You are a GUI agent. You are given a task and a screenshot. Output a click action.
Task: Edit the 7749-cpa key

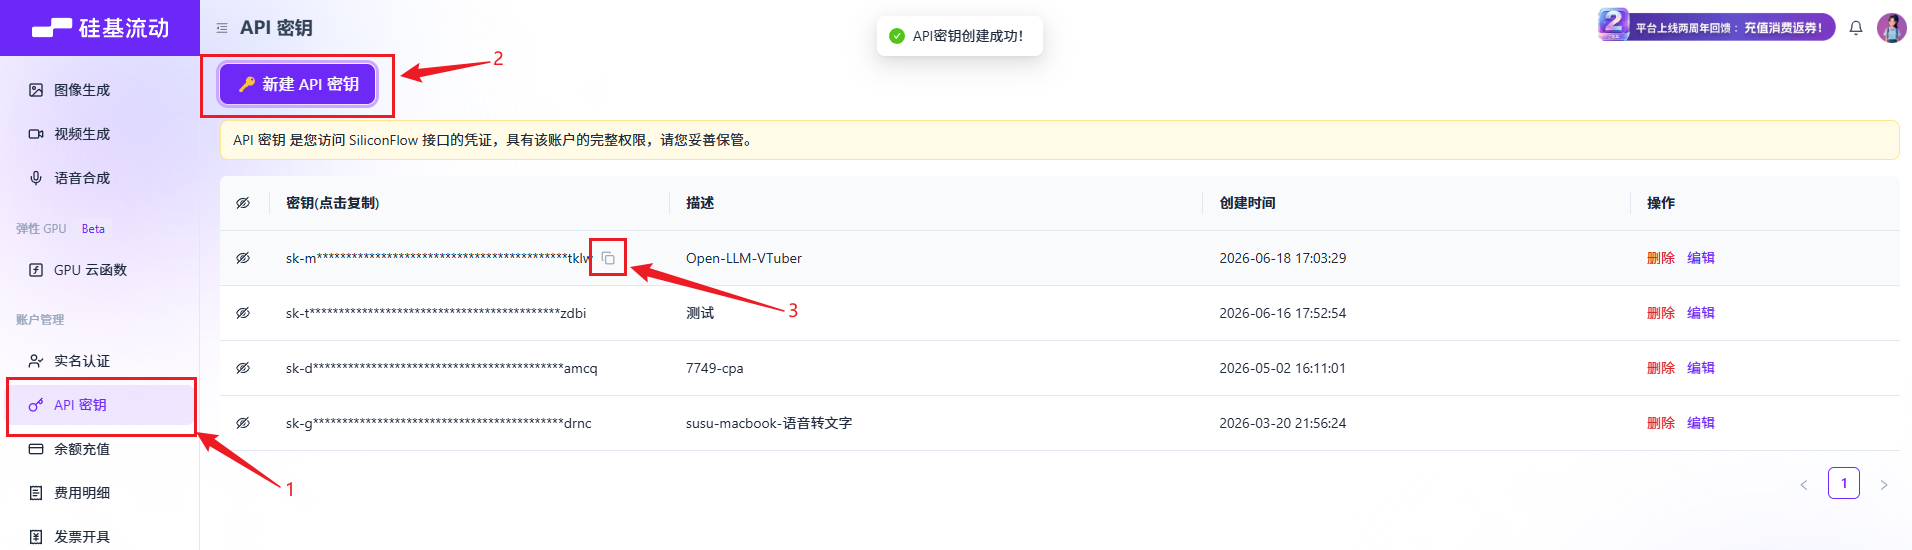1701,368
